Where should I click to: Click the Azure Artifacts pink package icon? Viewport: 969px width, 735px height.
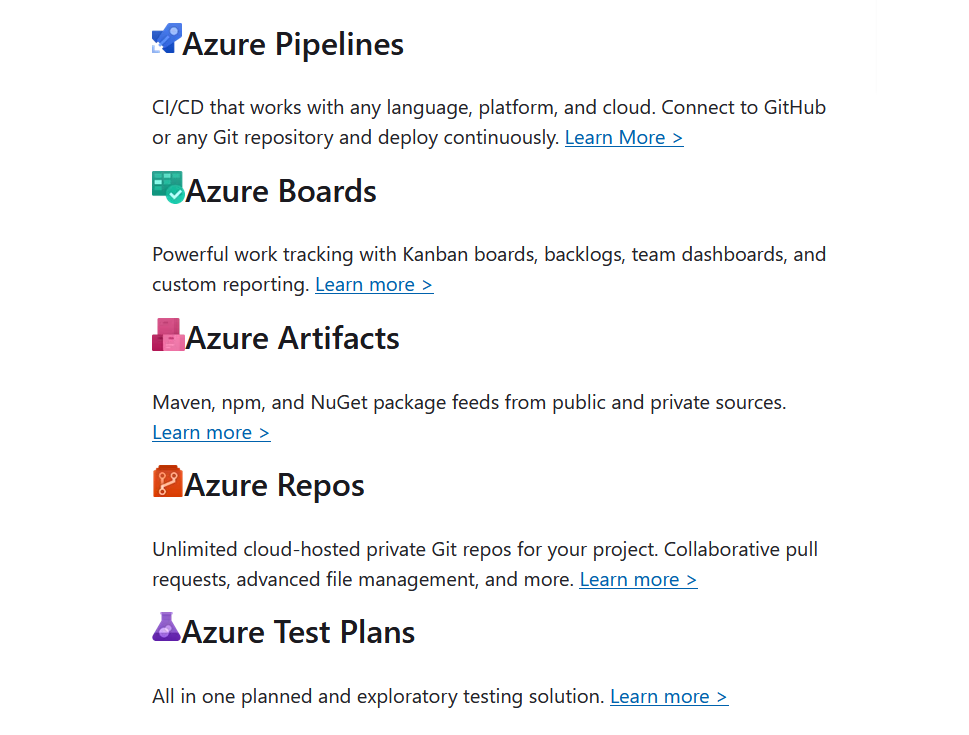tap(167, 334)
